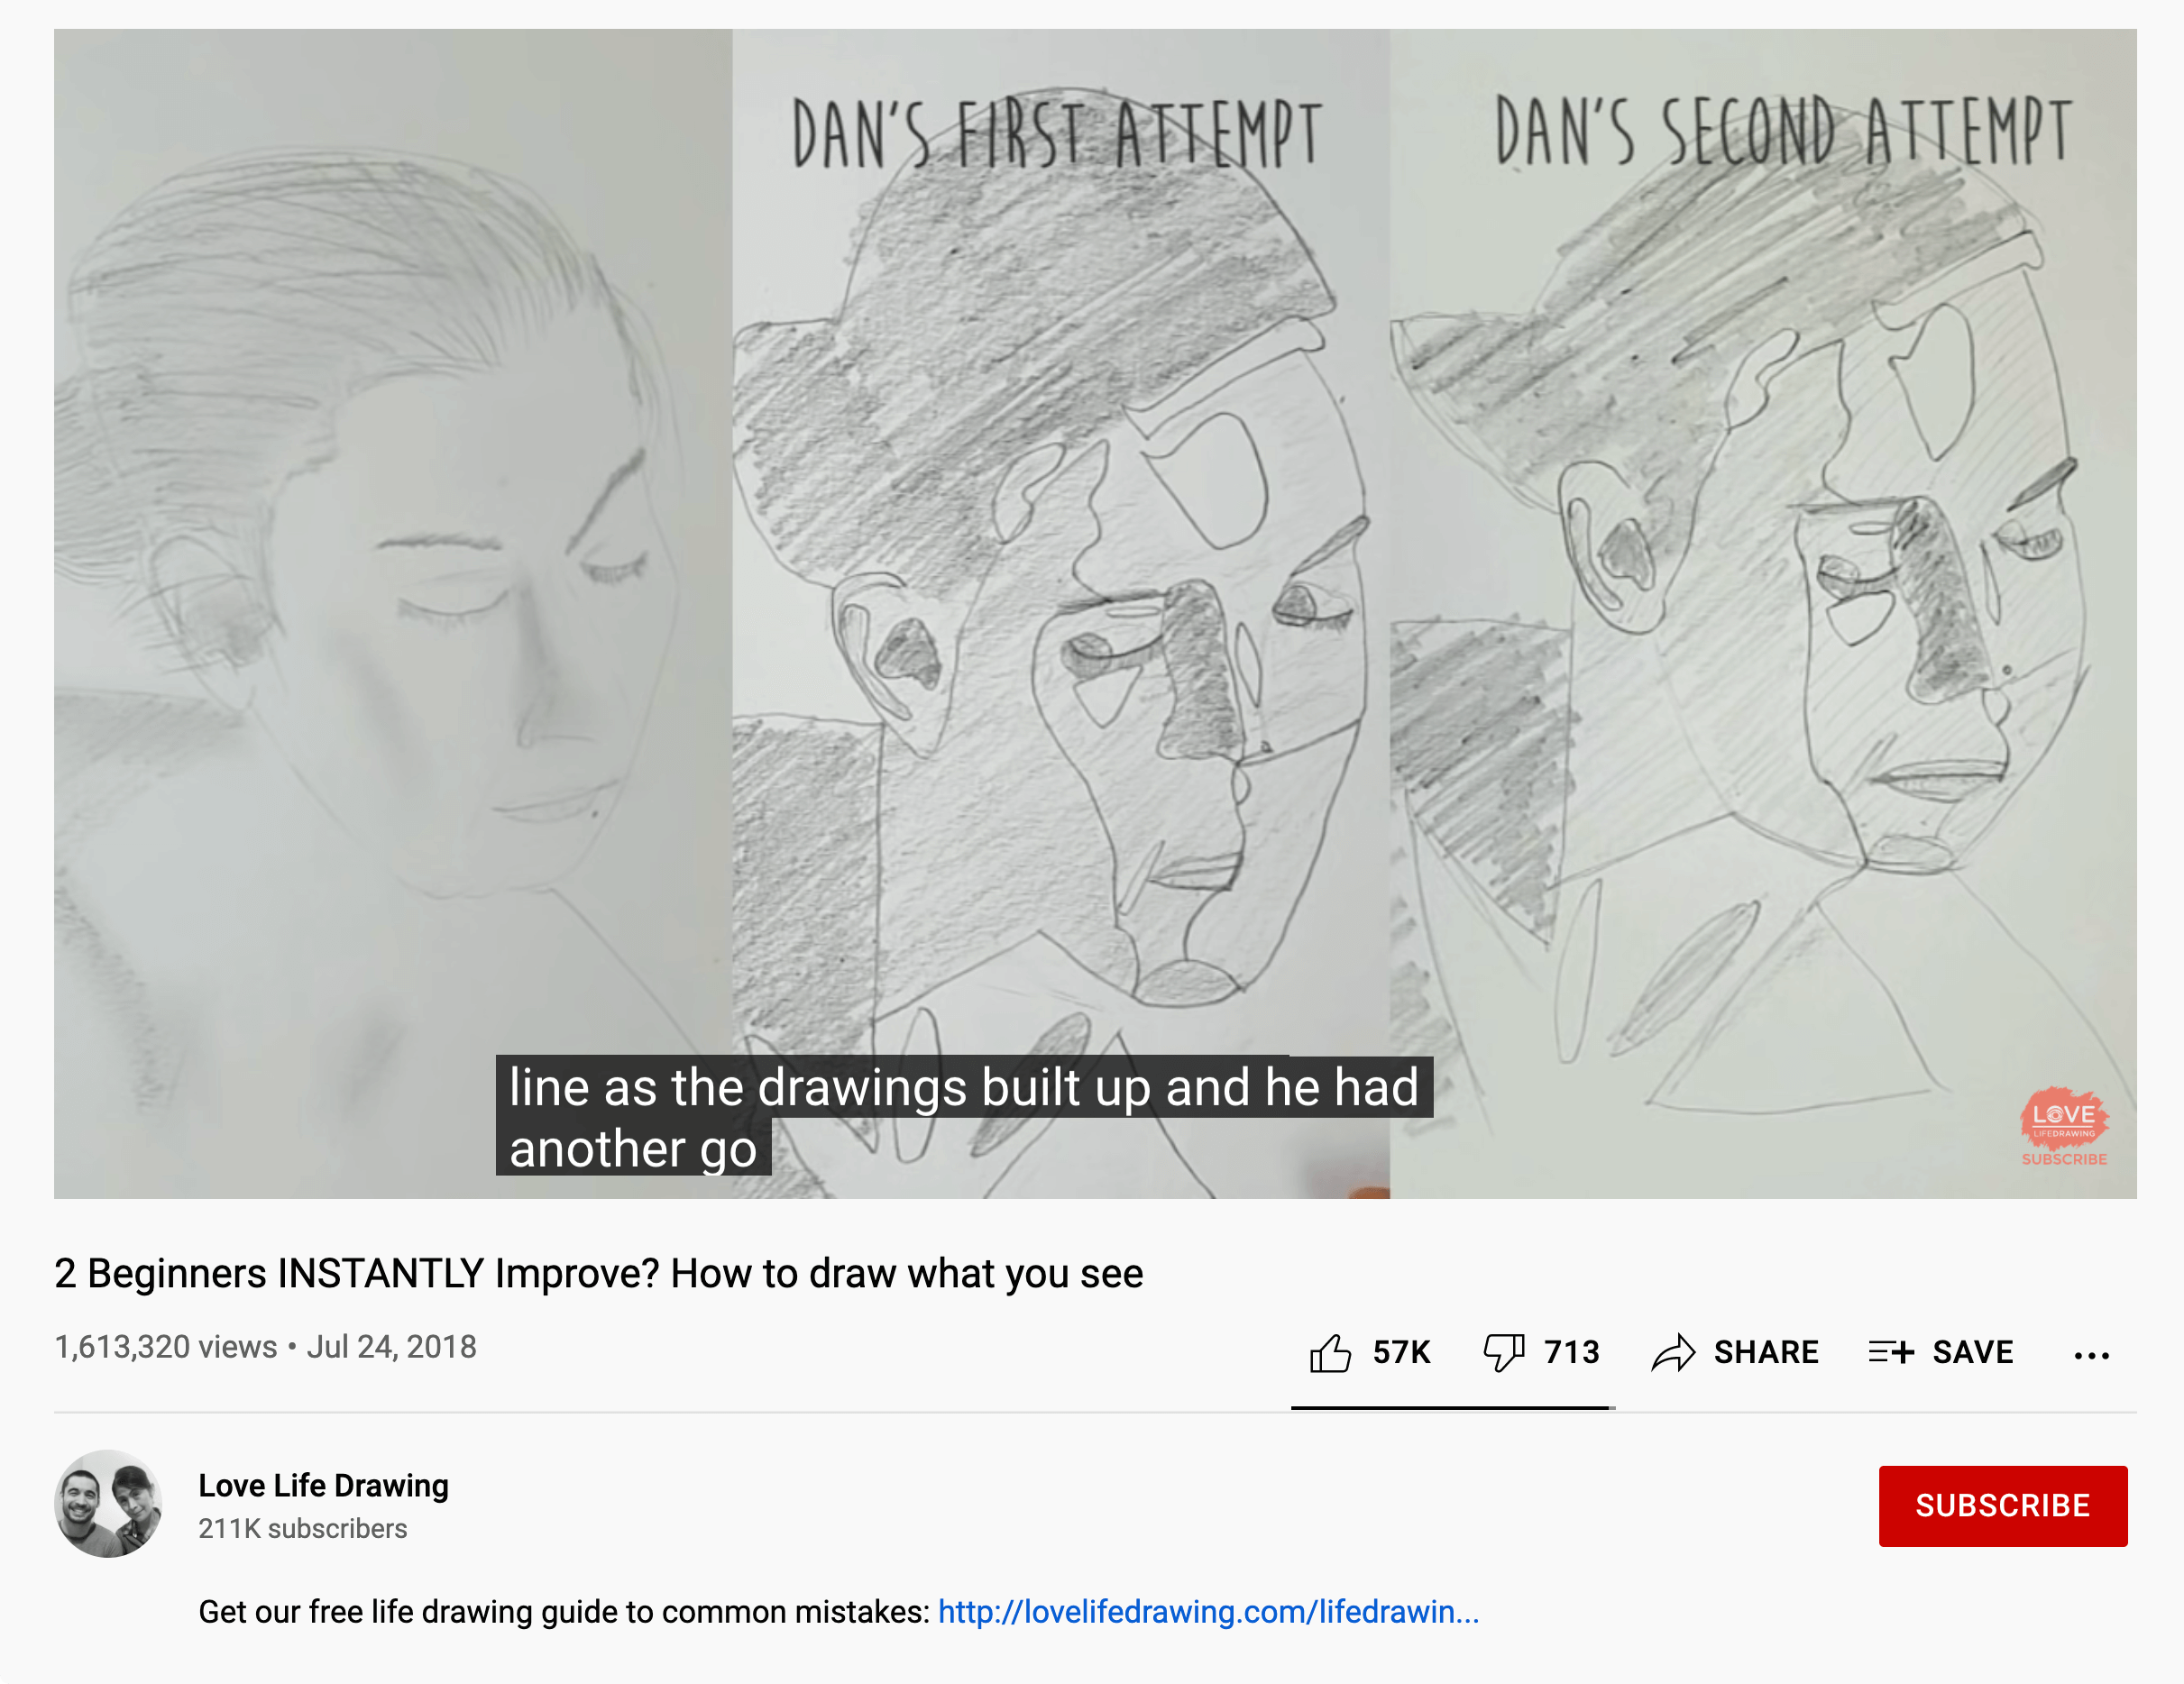Click the thumbs down dislike icon
The image size is (2184, 1684).
tap(1503, 1353)
